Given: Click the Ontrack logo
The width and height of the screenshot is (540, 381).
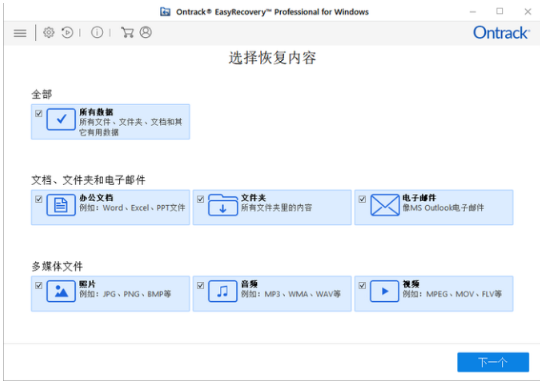Looking at the screenshot, I should point(501,33).
